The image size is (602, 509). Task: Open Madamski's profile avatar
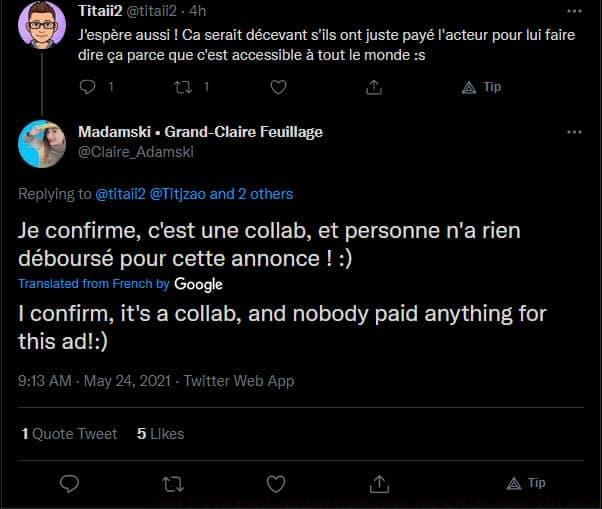click(x=42, y=143)
